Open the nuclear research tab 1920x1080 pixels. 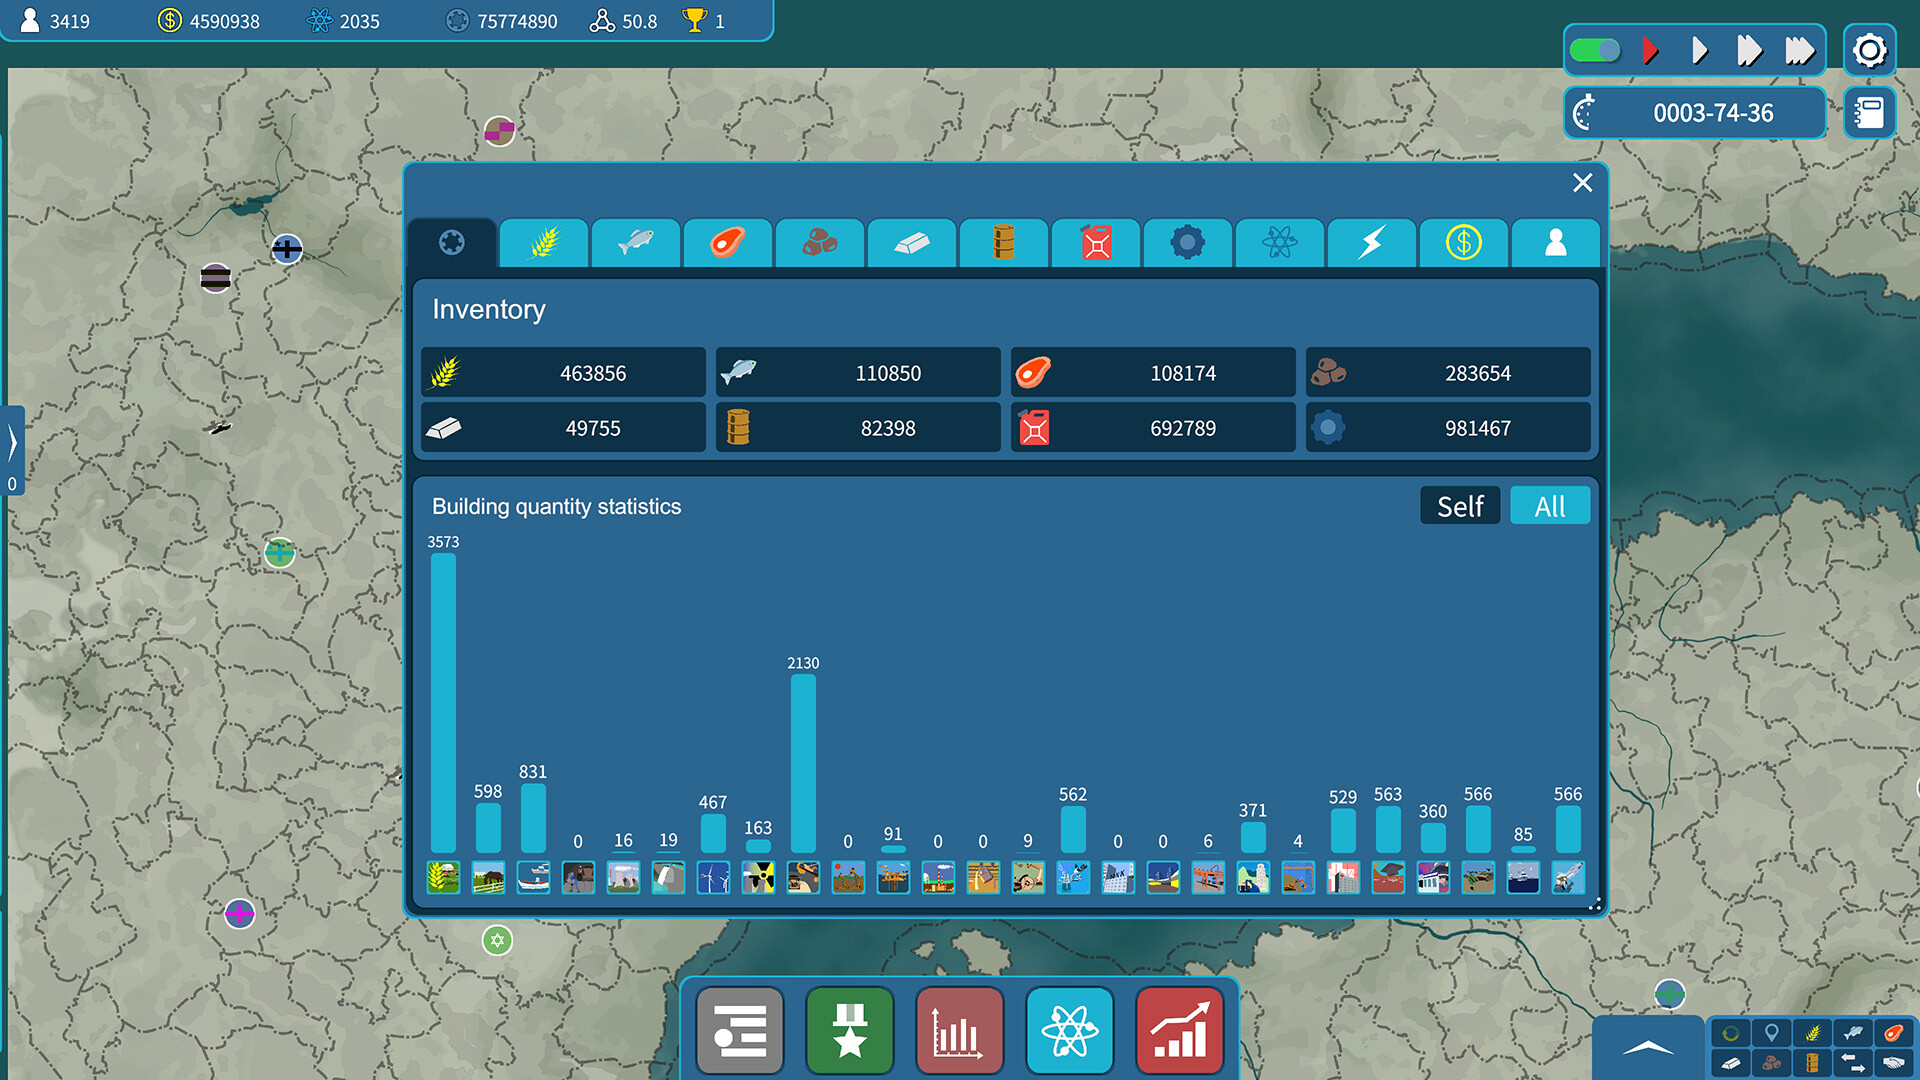(x=1279, y=243)
